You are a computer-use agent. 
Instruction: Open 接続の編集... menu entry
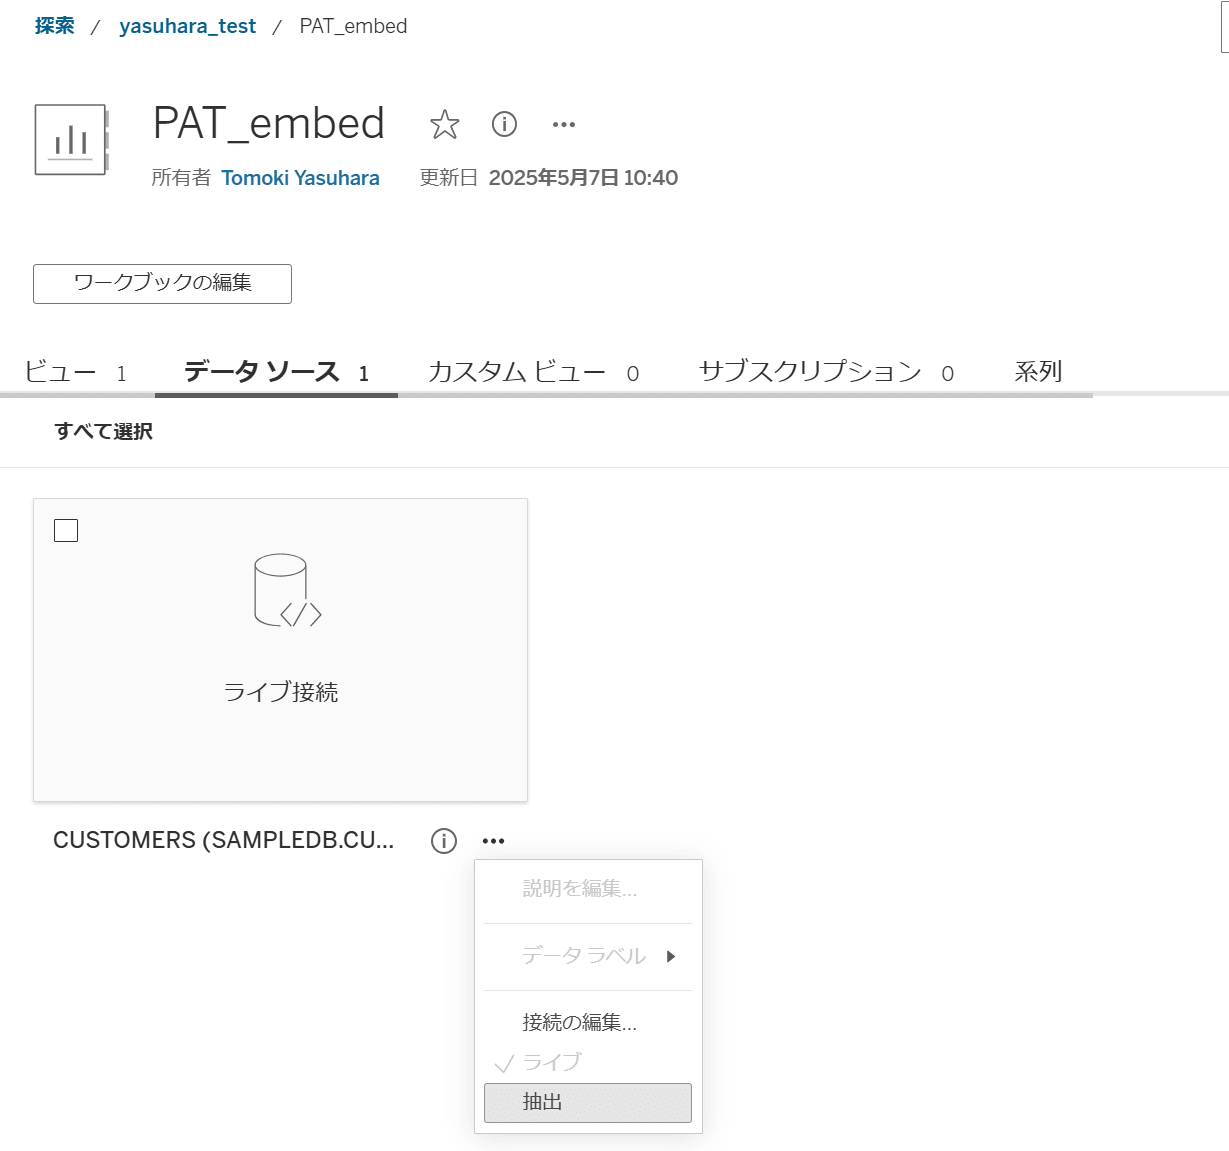coord(588,1022)
